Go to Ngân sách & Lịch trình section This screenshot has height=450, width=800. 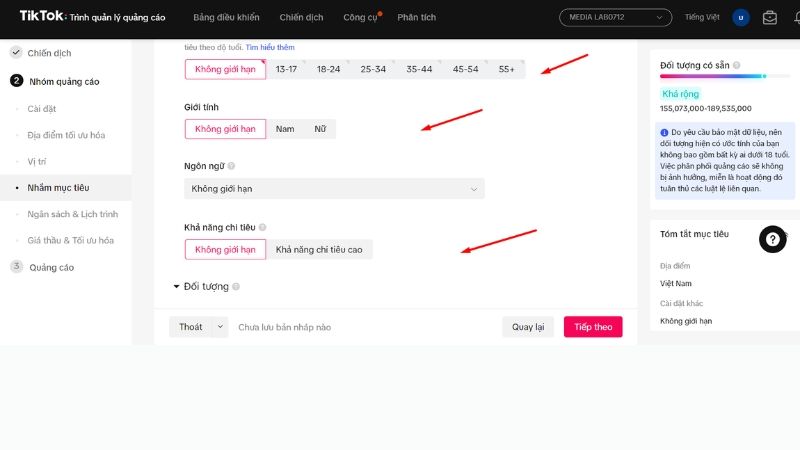[72, 214]
